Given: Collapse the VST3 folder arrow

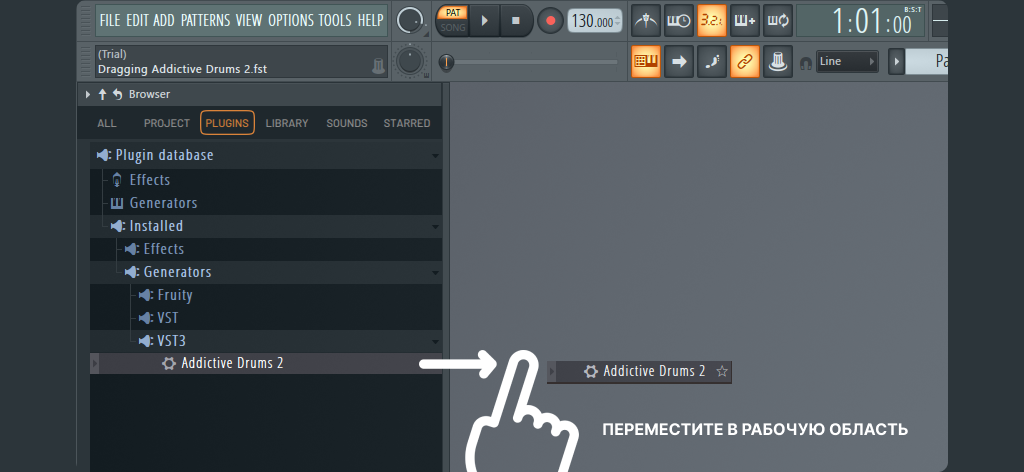Looking at the screenshot, I should (435, 341).
